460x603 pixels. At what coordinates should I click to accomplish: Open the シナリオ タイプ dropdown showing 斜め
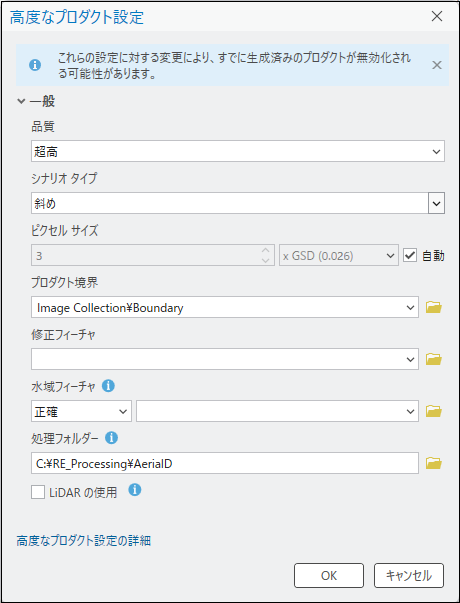238,203
